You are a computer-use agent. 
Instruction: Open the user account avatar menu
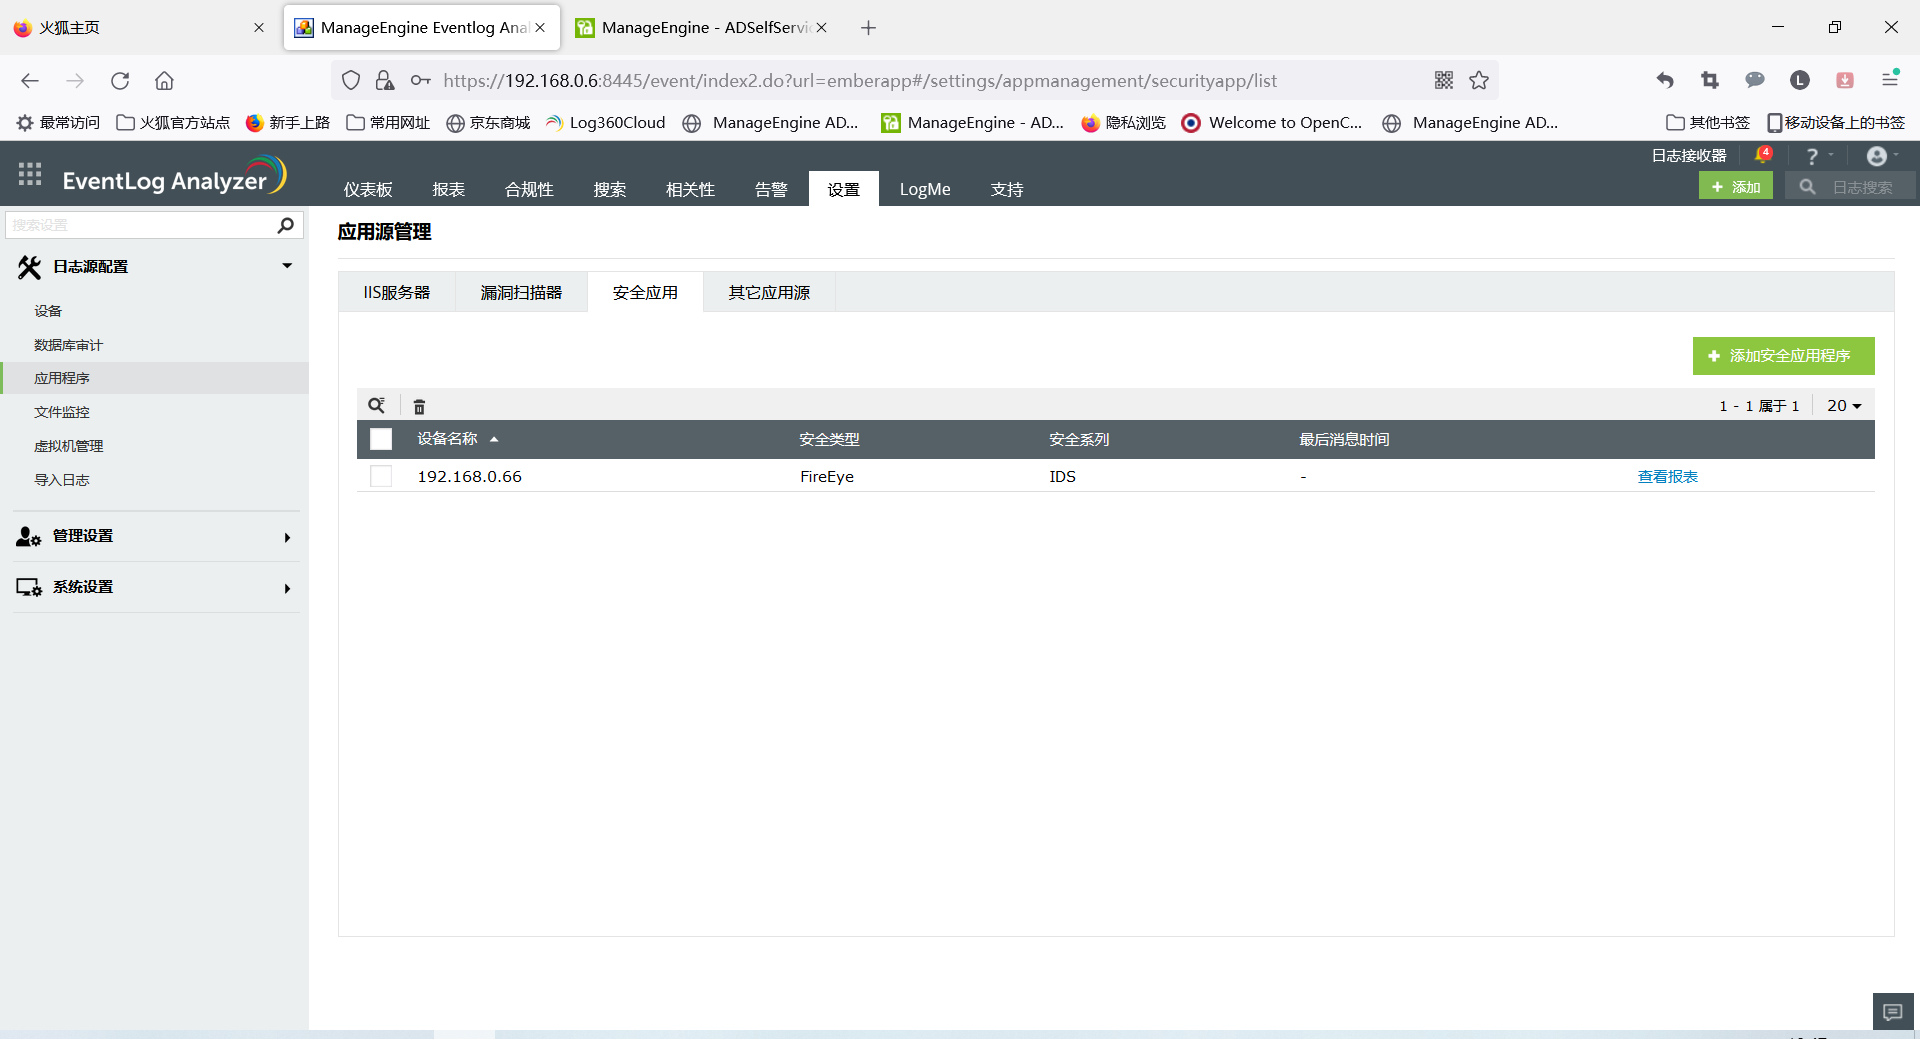[x=1877, y=156]
